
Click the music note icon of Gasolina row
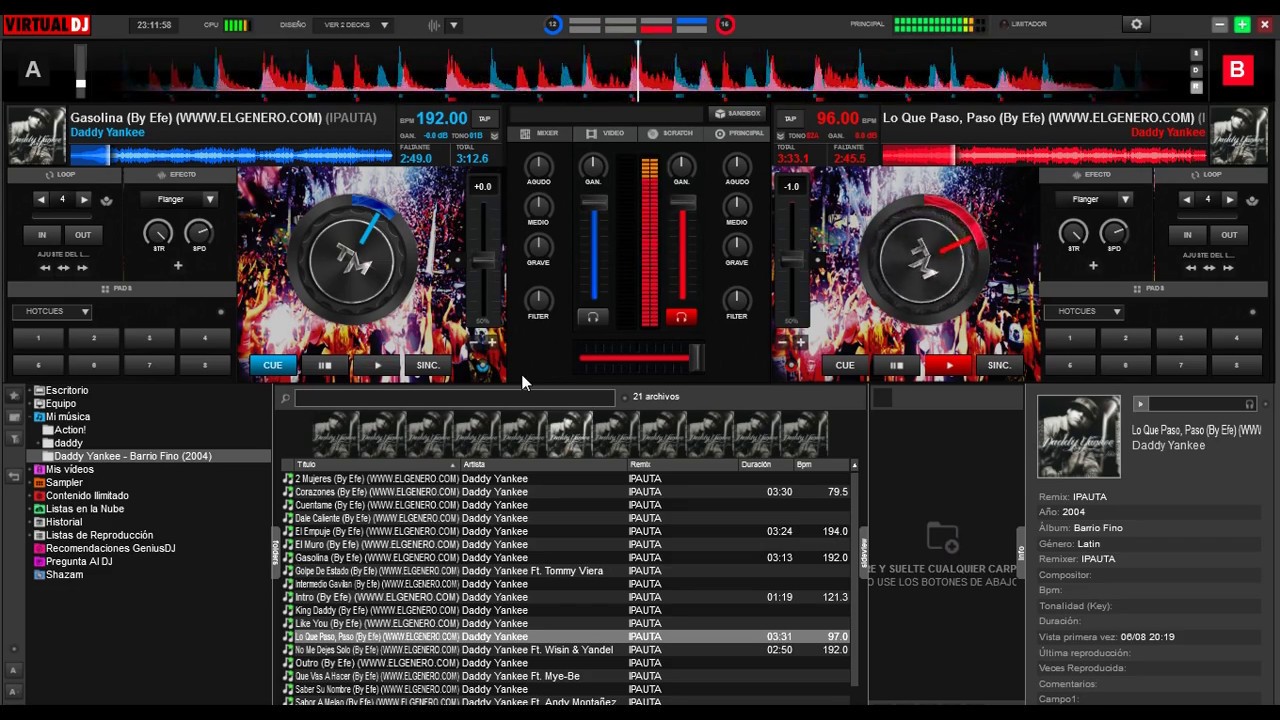(x=288, y=557)
